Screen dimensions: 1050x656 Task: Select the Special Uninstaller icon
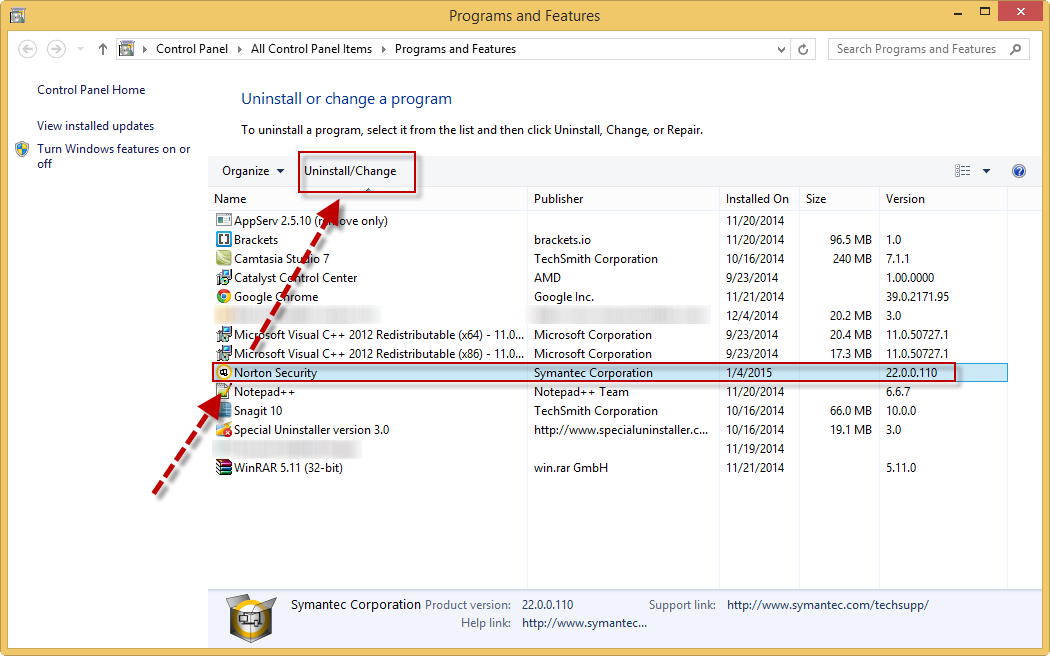tap(224, 429)
